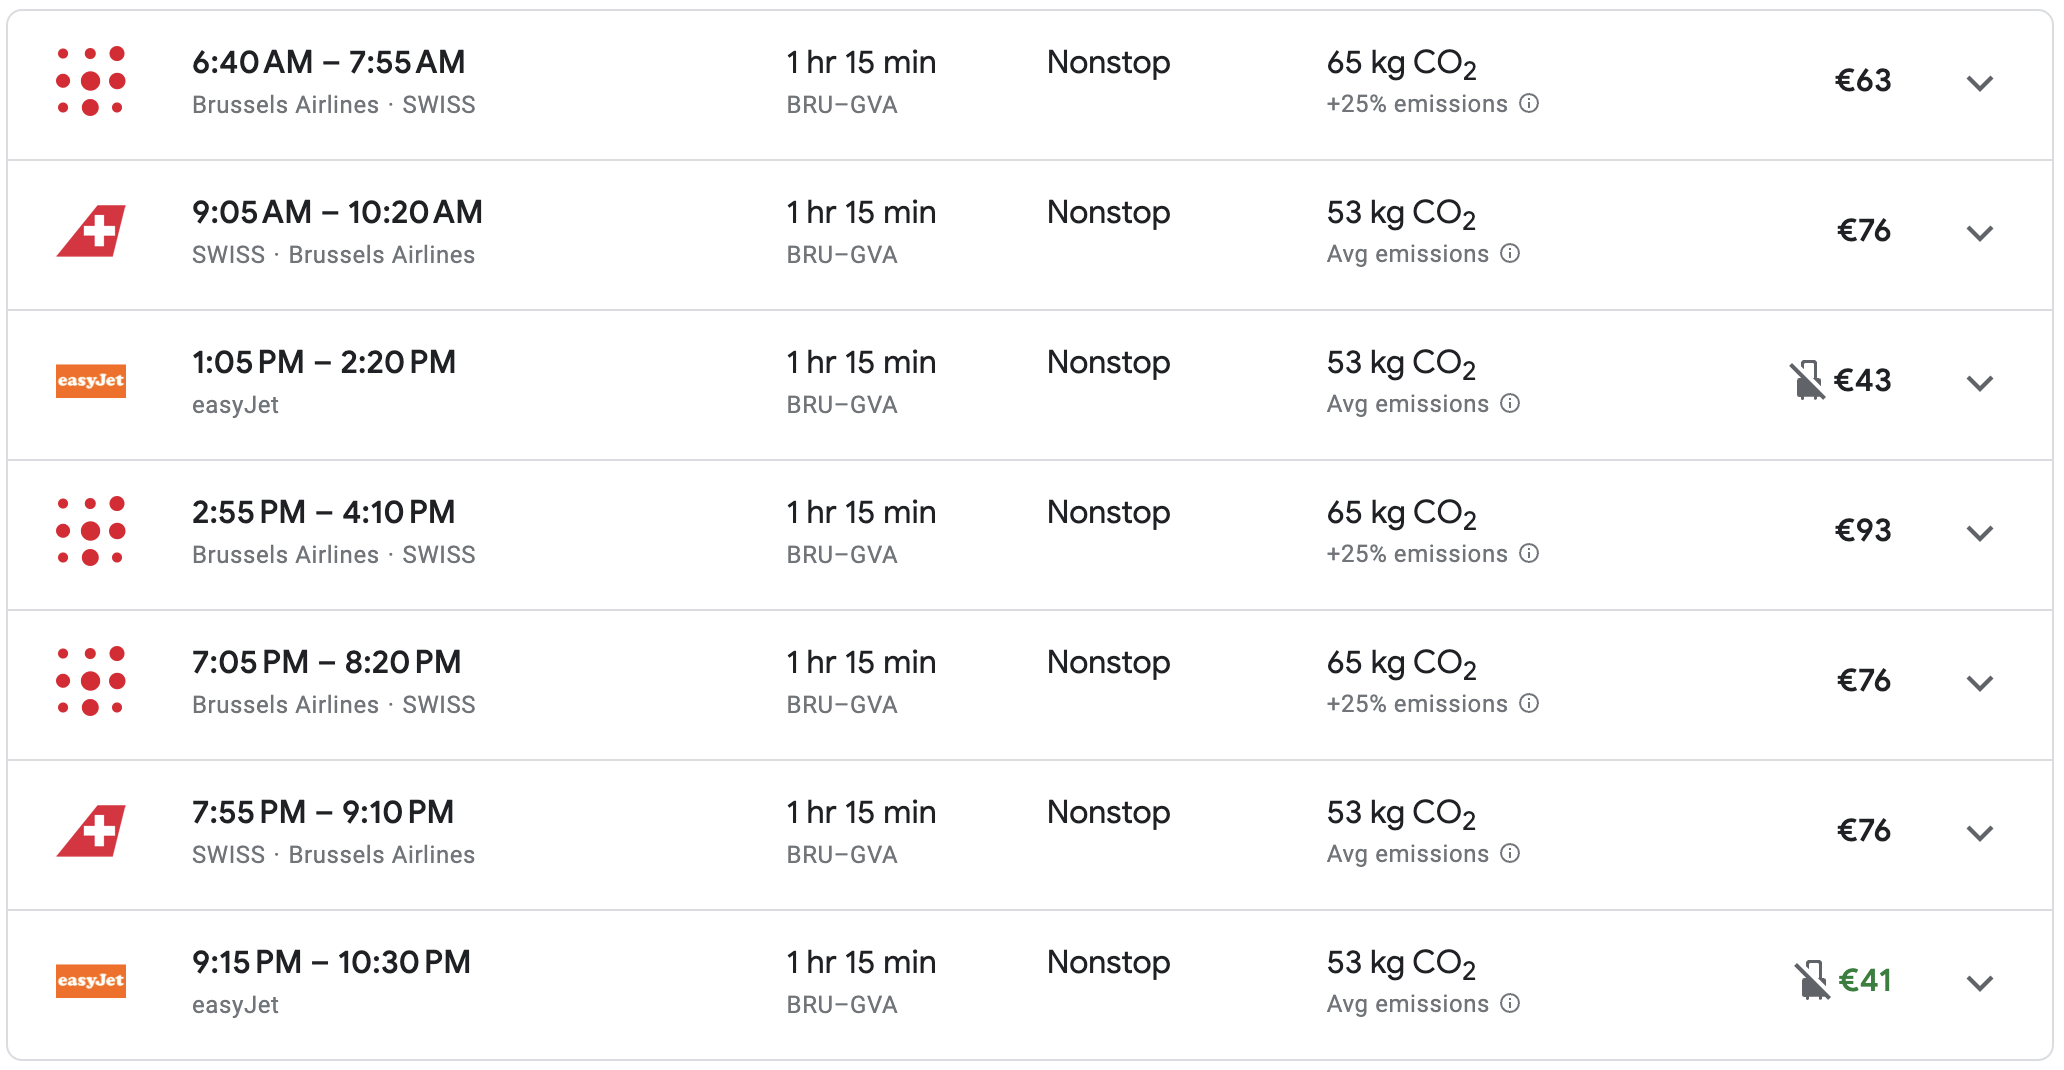Click Brussels Airlines logo on 6:40 AM flight
2064x1070 pixels.
91,81
